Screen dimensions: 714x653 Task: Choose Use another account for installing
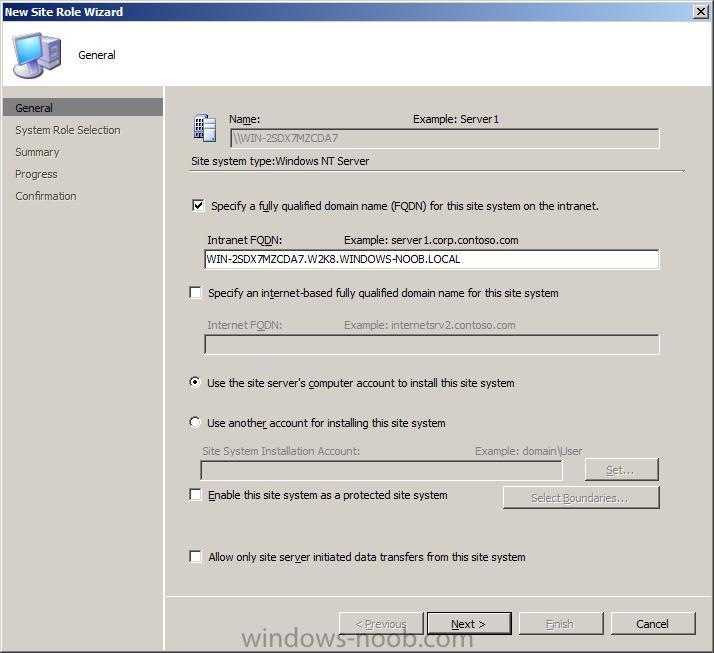pos(195,422)
